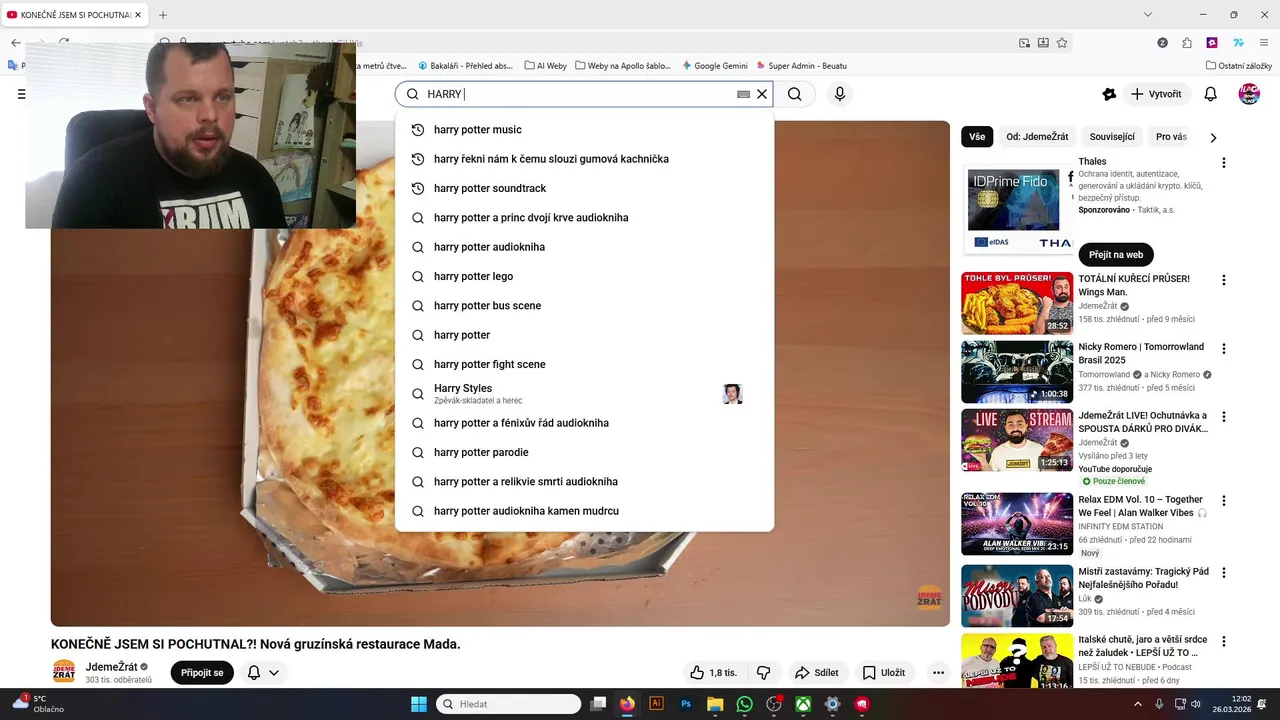Click the Sdílet share button

[816, 673]
